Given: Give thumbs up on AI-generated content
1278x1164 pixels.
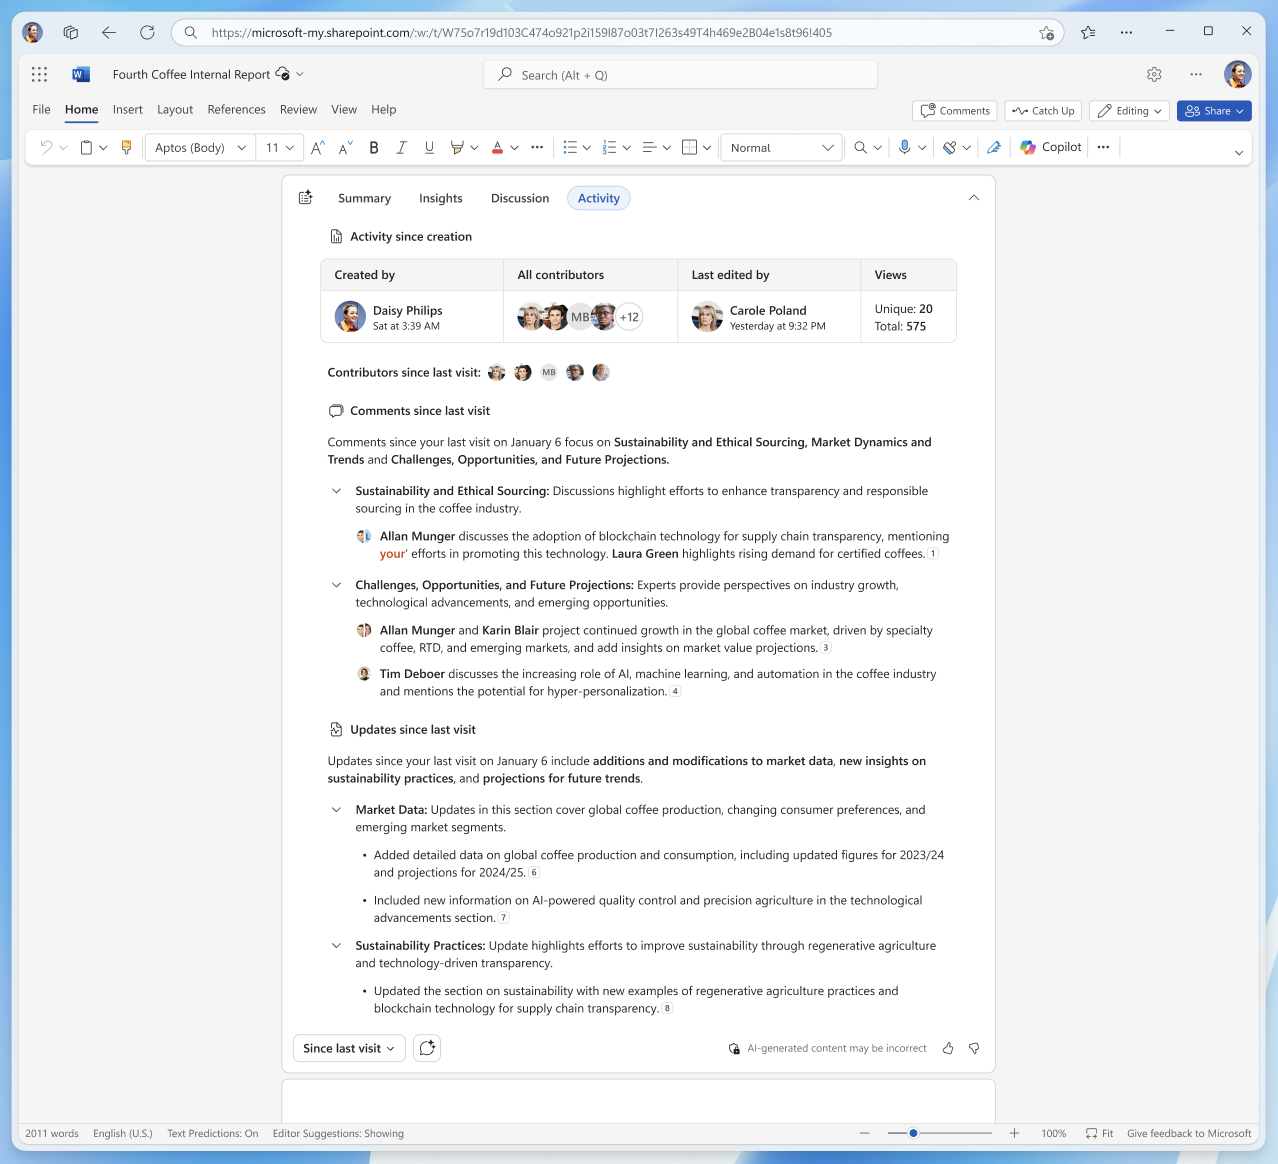Looking at the screenshot, I should 947,1048.
